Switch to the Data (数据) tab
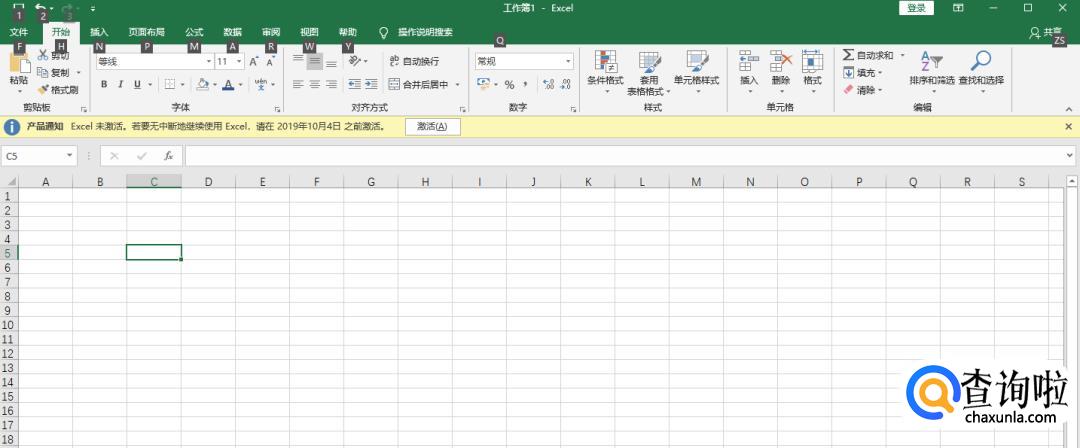Screen dimensions: 1080x448 233,32
